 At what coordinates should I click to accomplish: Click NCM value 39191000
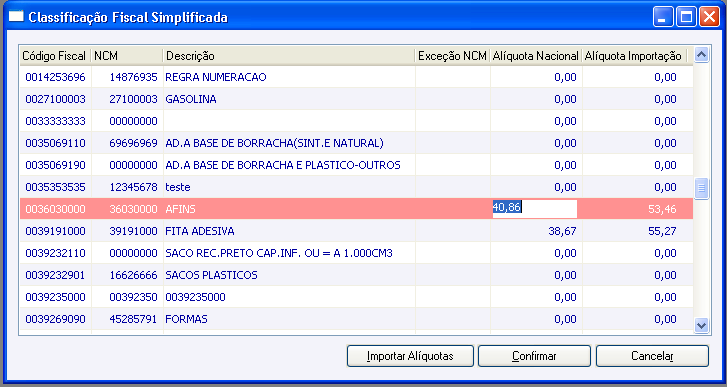click(134, 231)
